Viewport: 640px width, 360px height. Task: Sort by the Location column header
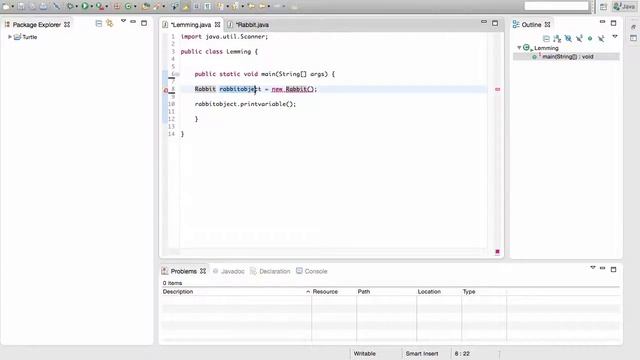[x=429, y=291]
